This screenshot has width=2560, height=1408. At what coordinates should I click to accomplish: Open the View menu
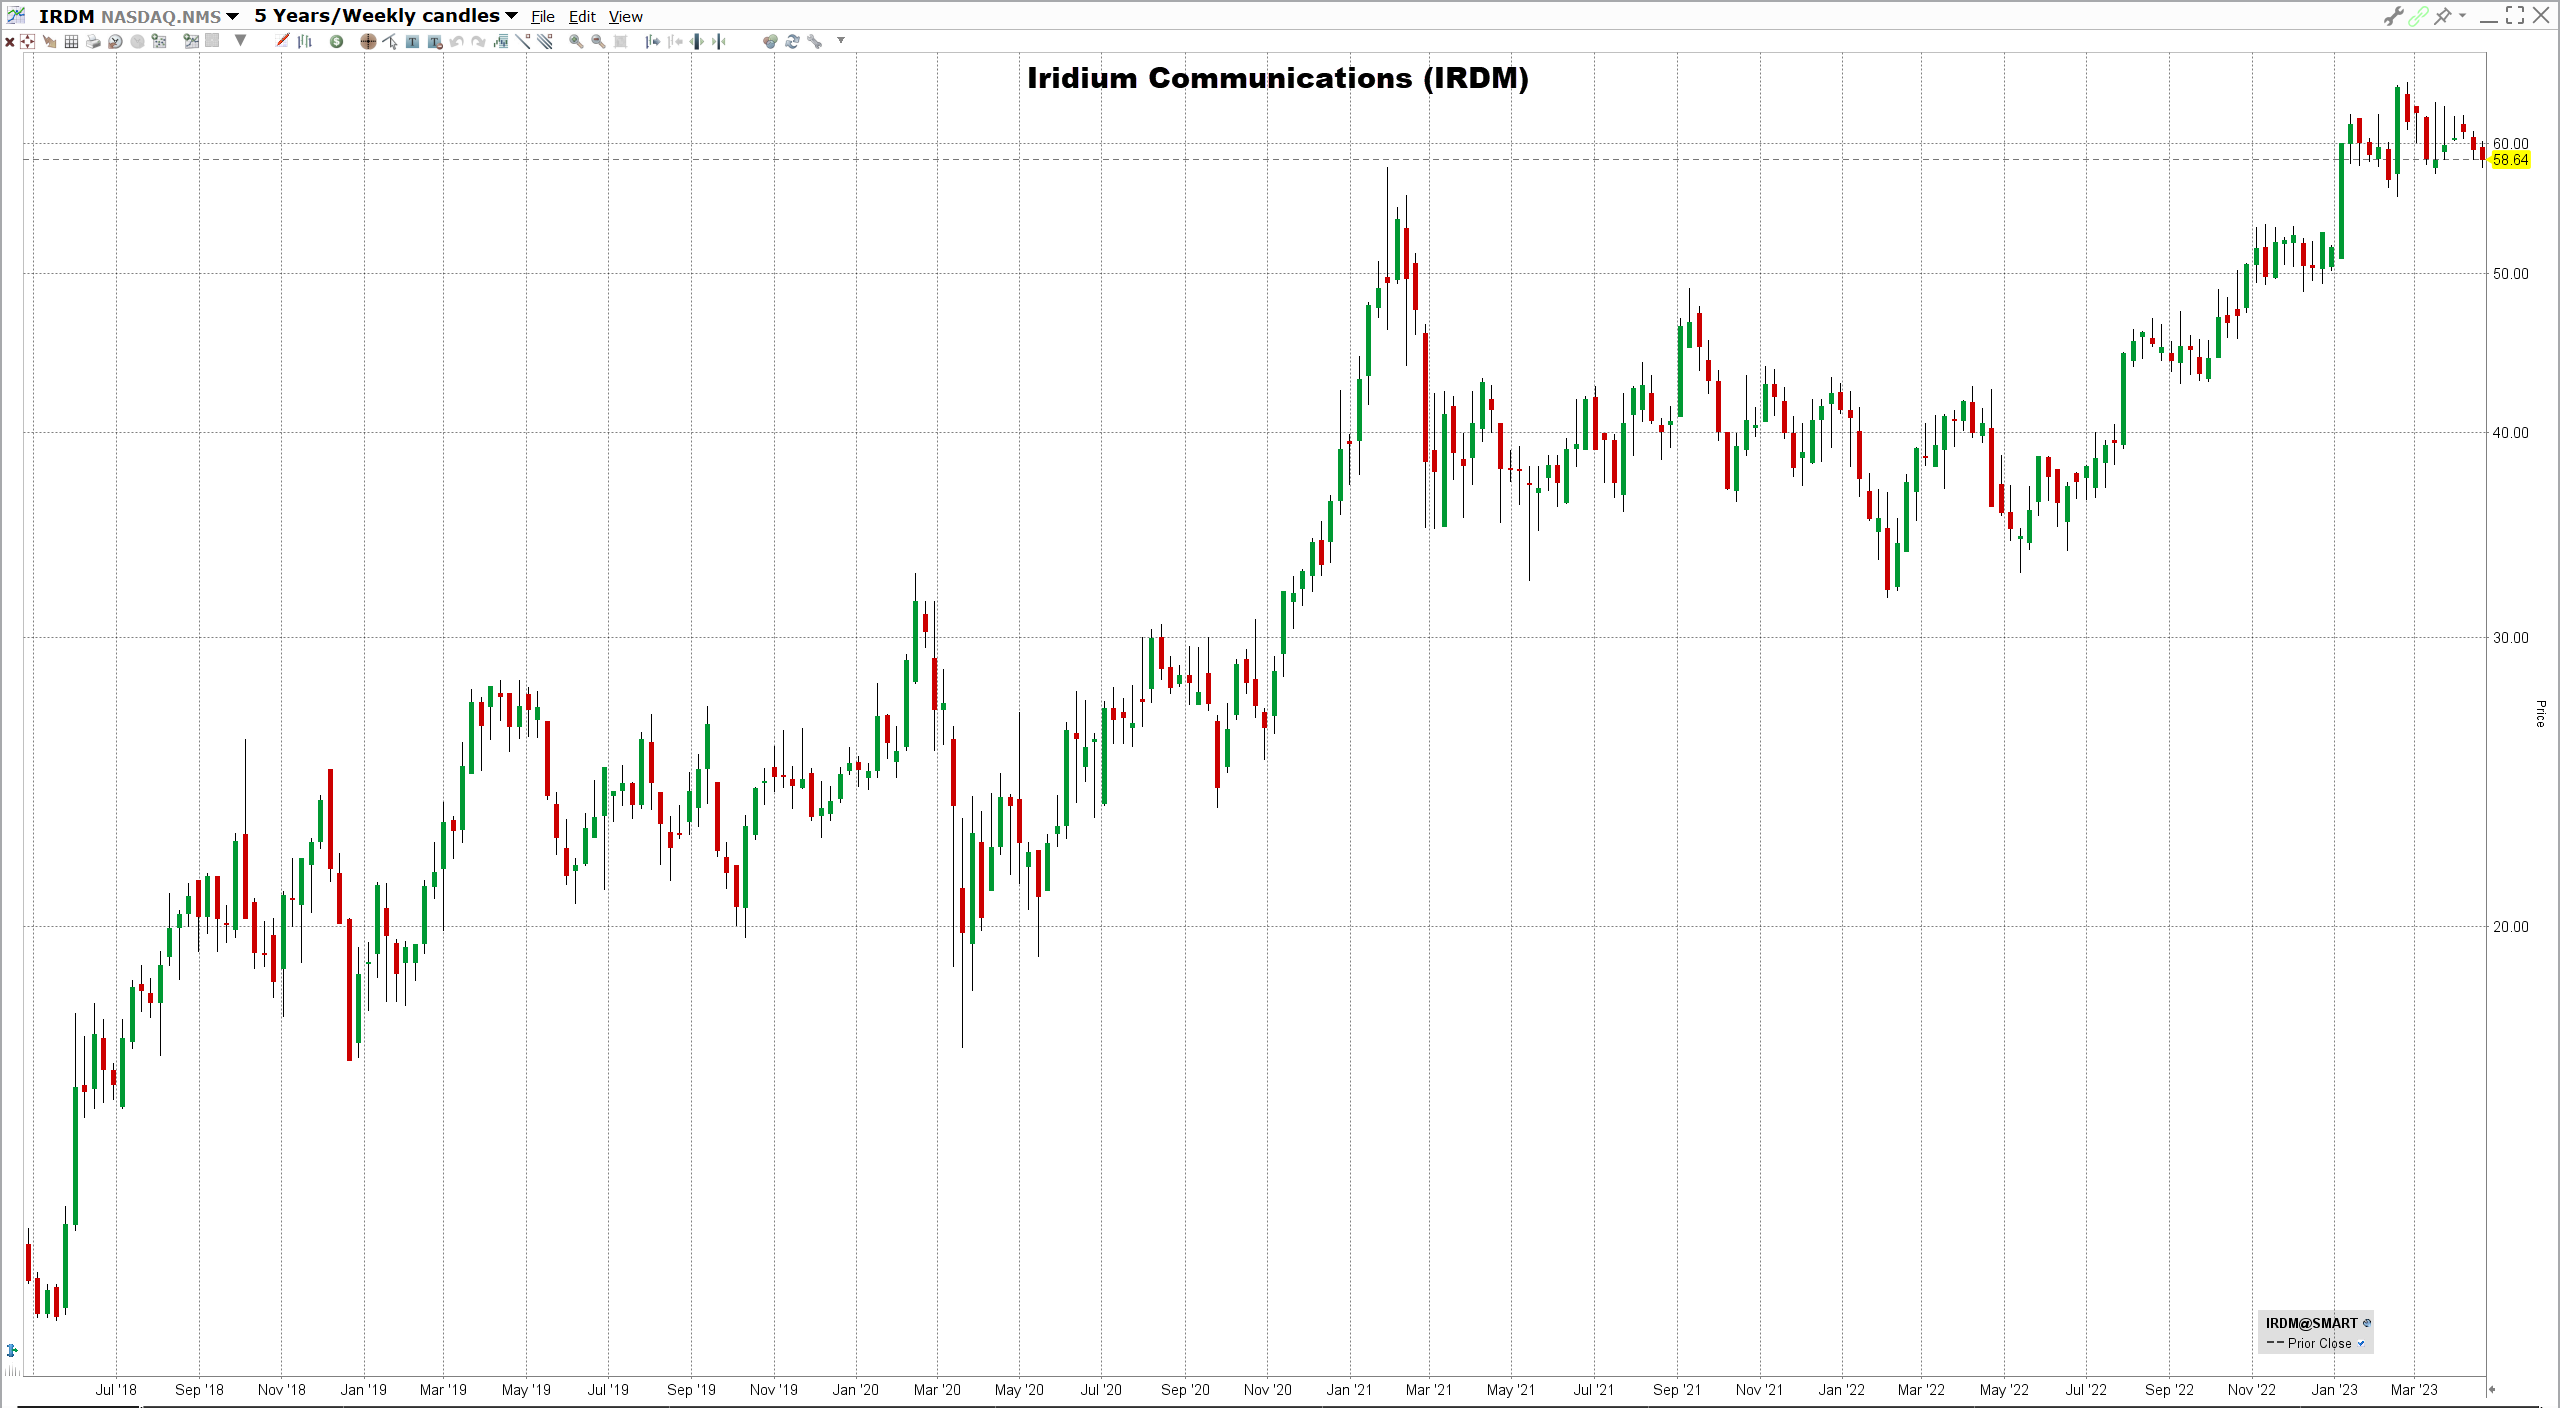626,17
